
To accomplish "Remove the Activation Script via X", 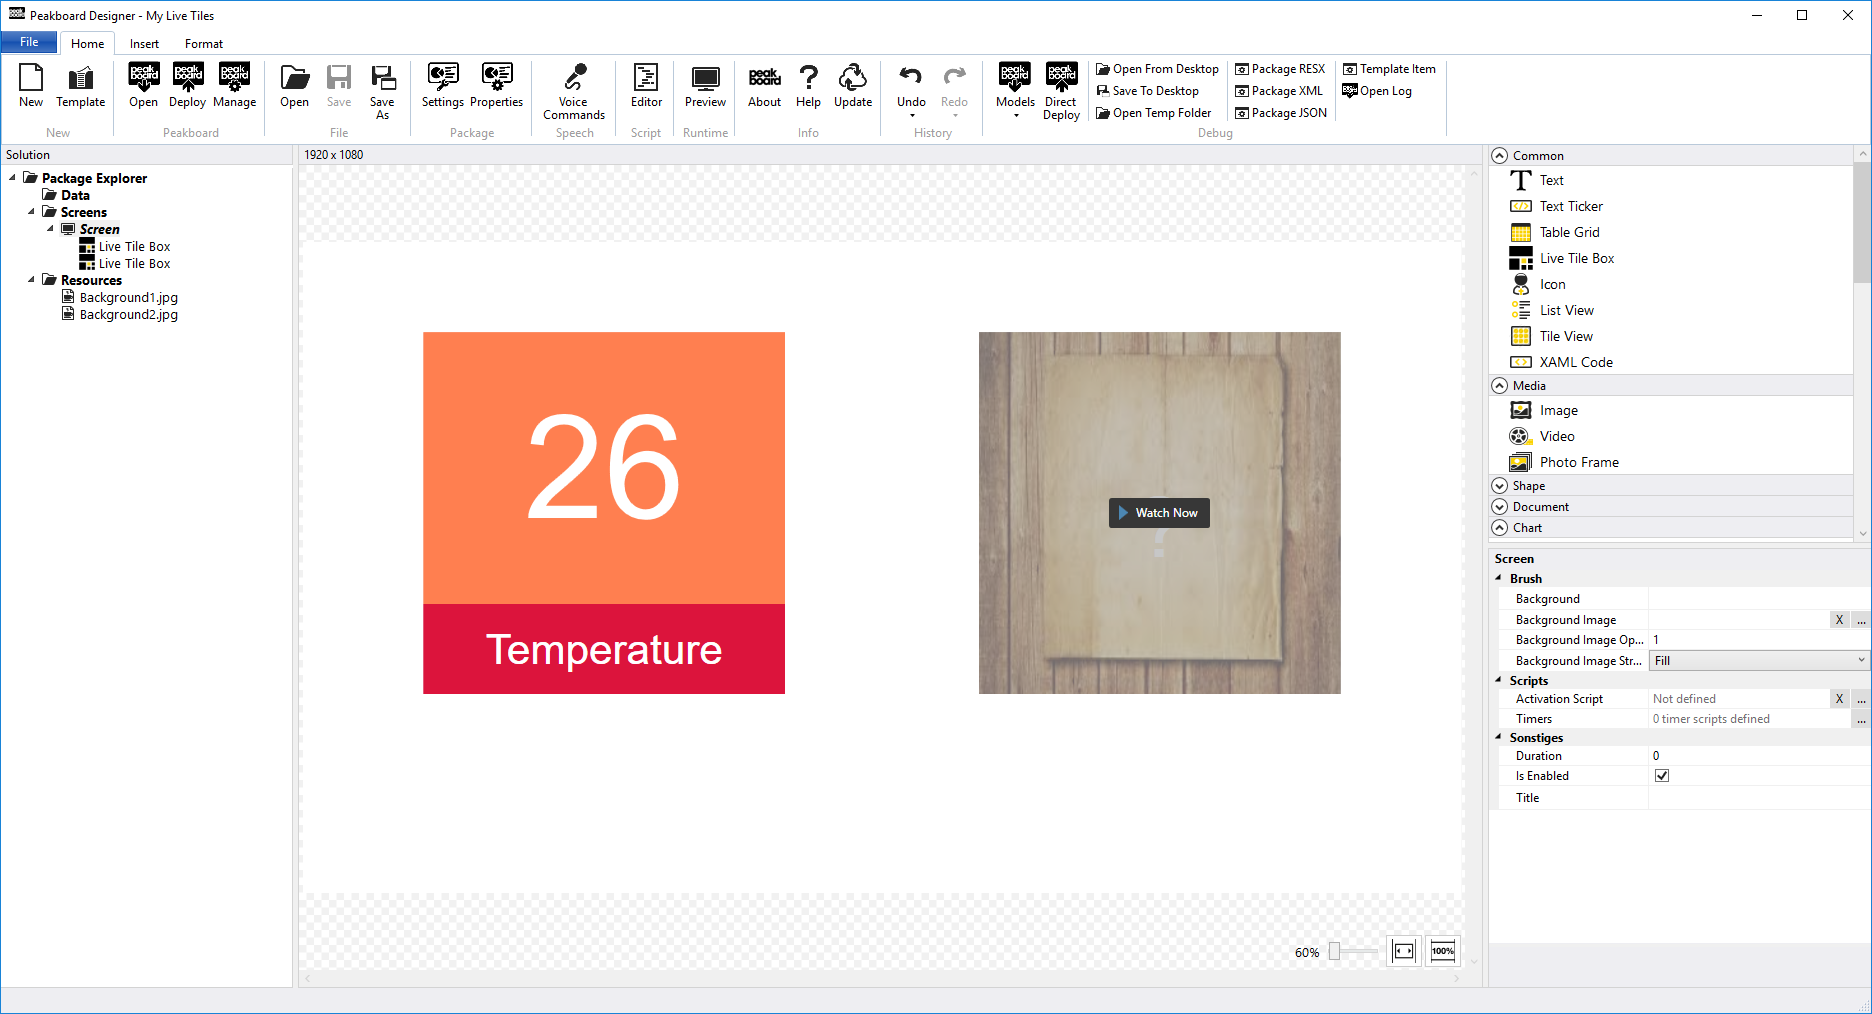I will click(x=1839, y=698).
